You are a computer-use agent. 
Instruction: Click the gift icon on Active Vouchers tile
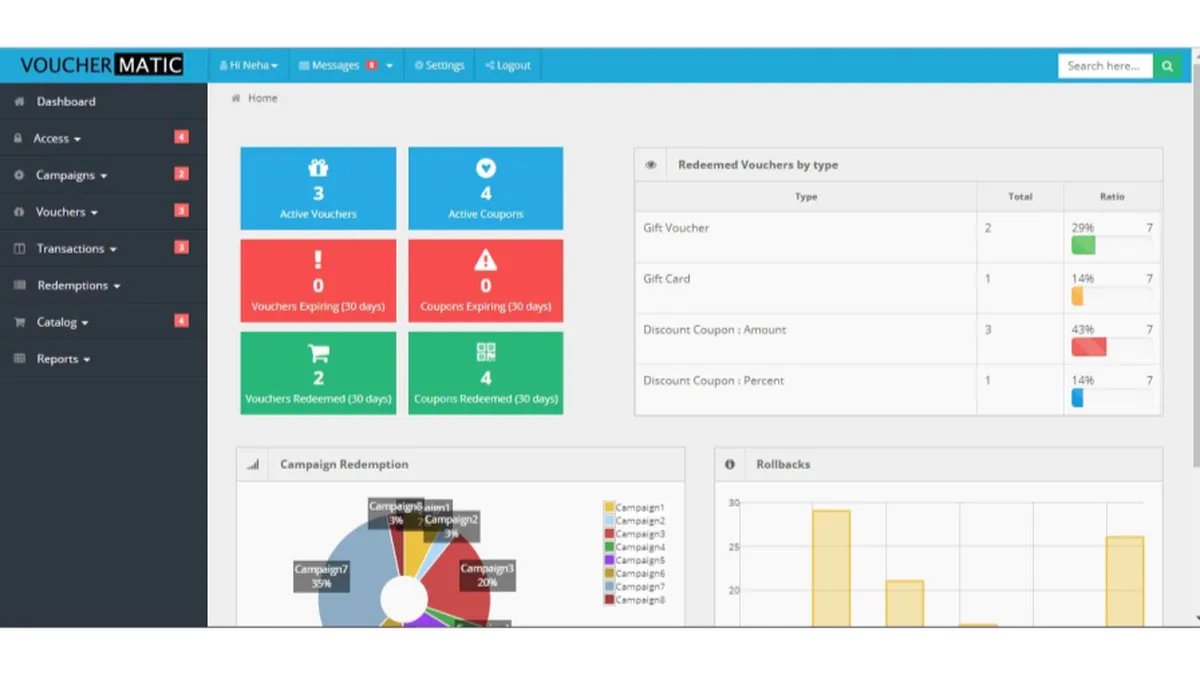[318, 168]
